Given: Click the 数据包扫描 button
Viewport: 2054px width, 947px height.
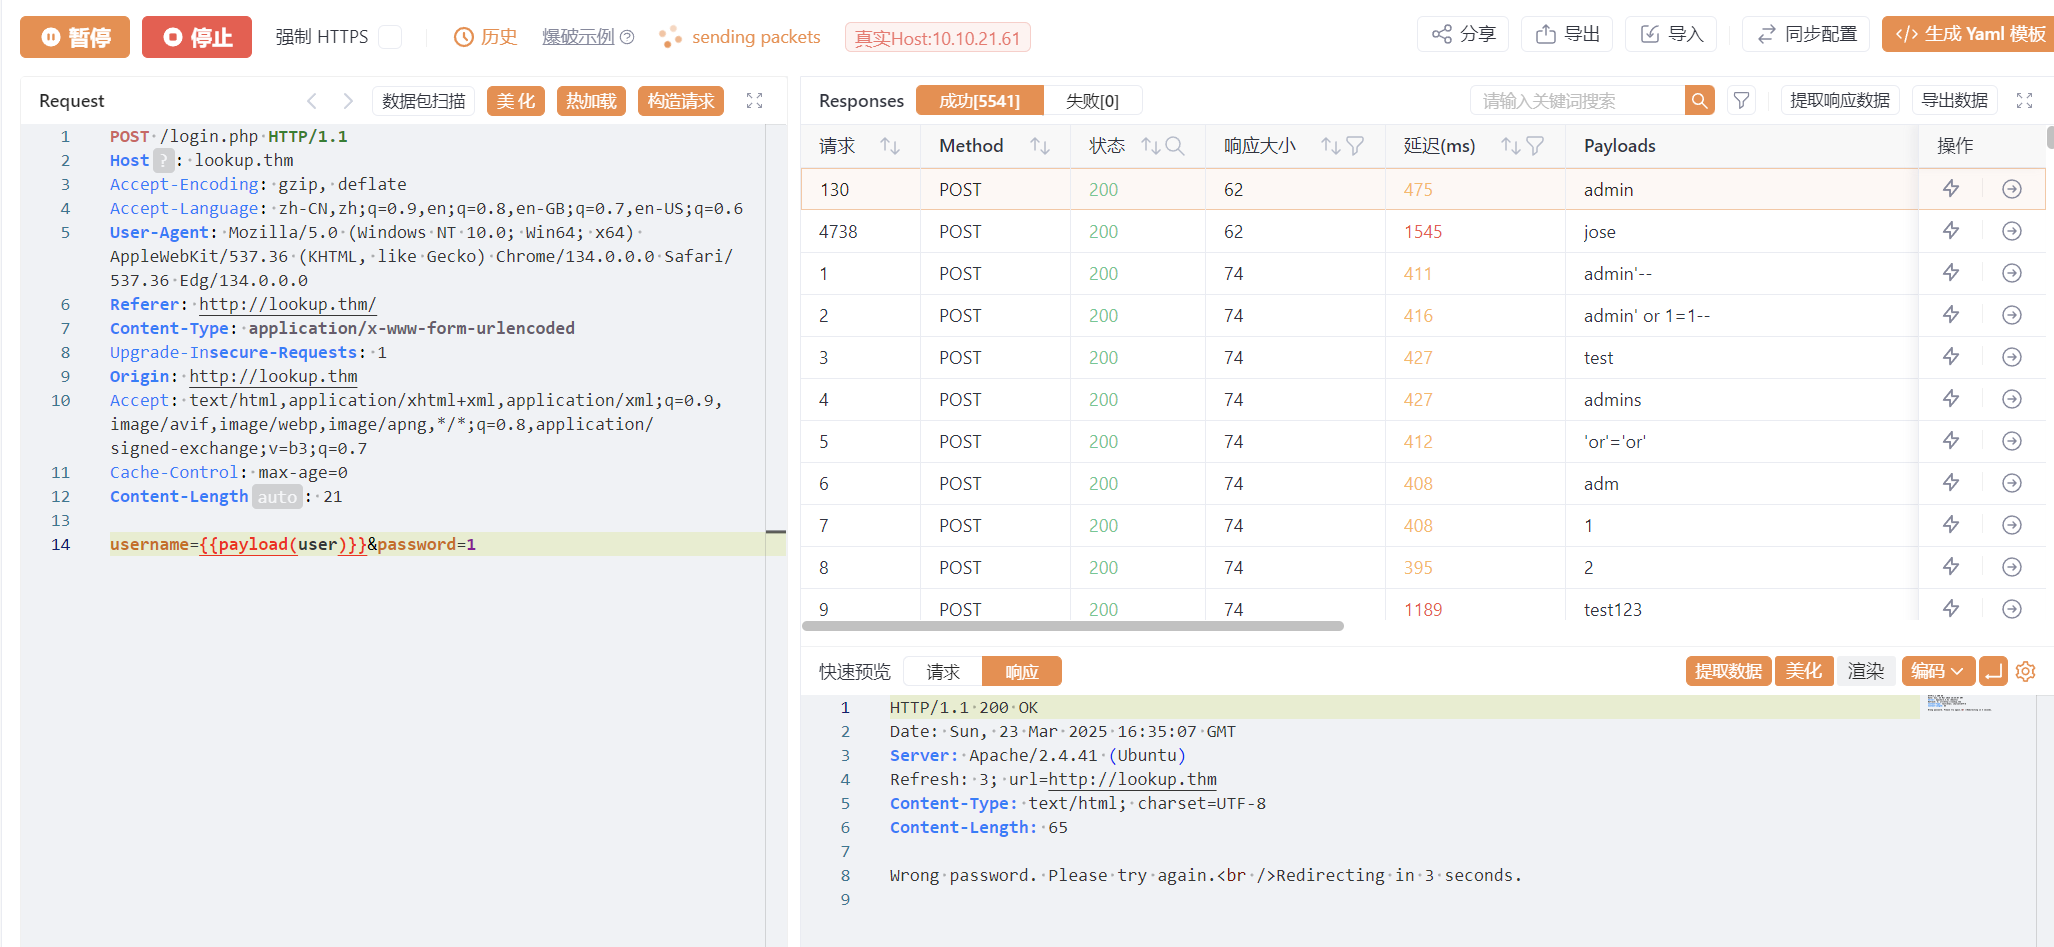Looking at the screenshot, I should pos(424,101).
